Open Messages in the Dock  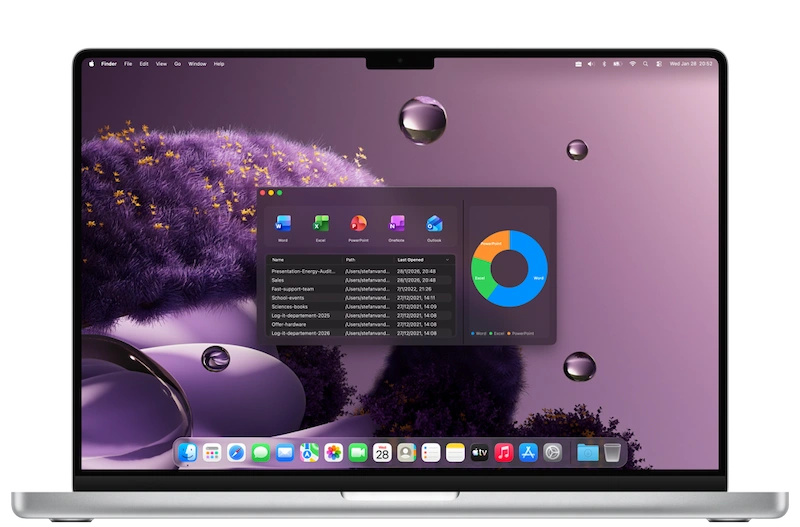(x=261, y=453)
